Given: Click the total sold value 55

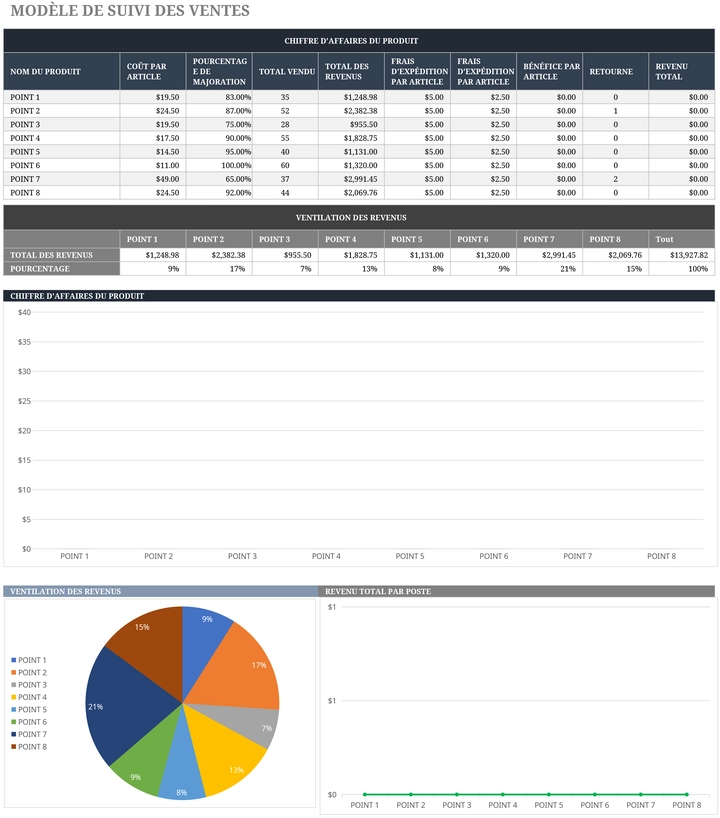Looking at the screenshot, I should click(285, 138).
